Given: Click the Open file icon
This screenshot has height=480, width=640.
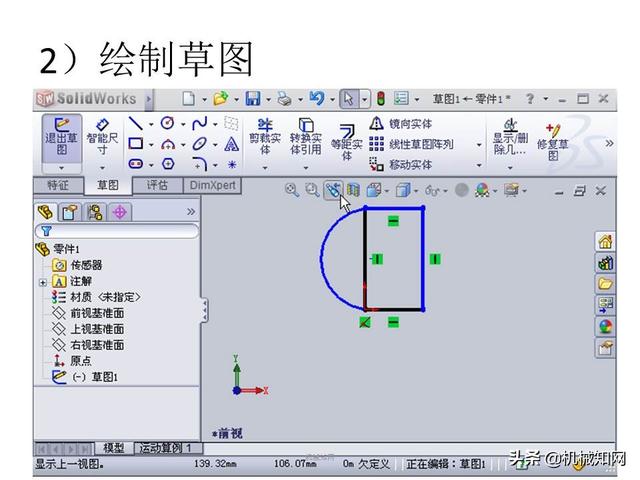Looking at the screenshot, I should point(220,99).
